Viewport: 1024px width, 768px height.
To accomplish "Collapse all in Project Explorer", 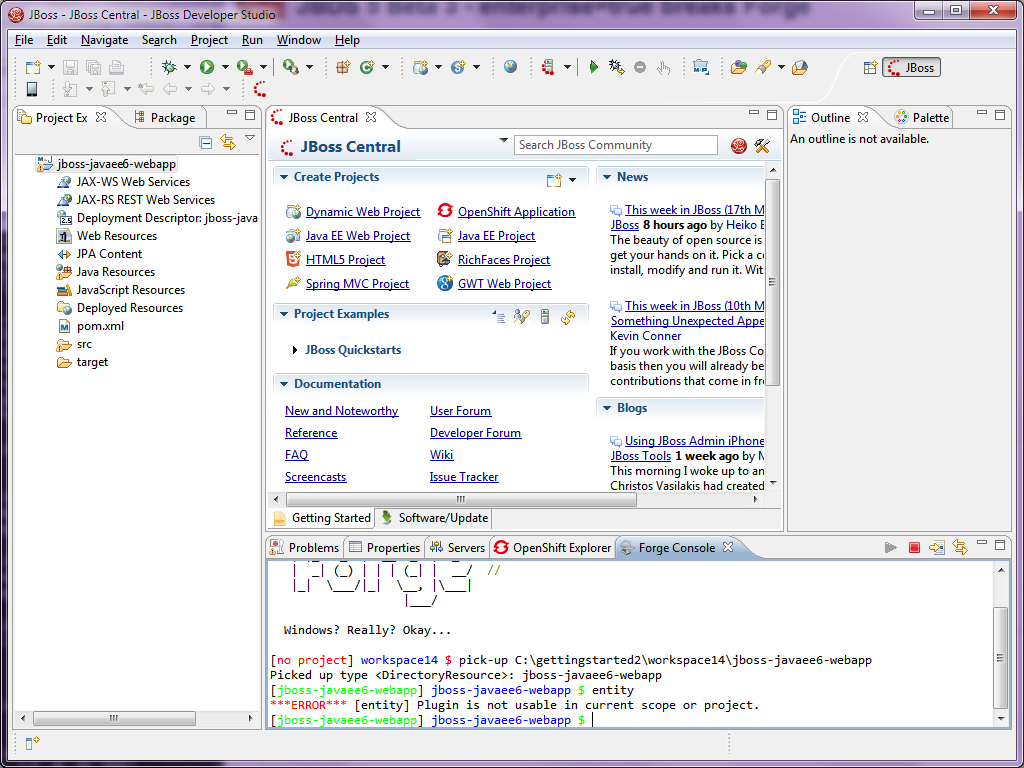I will pyautogui.click(x=206, y=142).
